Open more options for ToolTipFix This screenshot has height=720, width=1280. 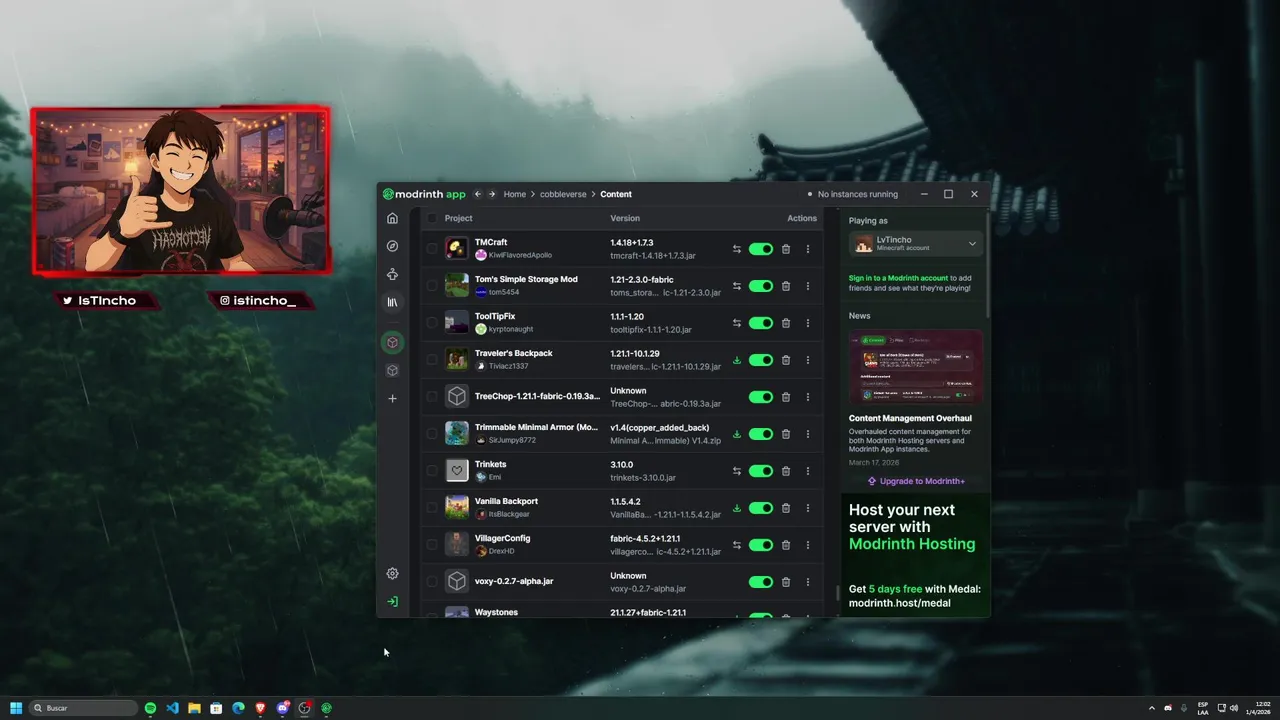(x=808, y=323)
